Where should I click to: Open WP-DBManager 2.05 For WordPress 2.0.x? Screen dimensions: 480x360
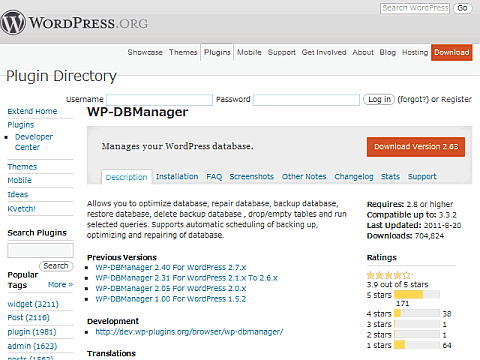(171, 289)
